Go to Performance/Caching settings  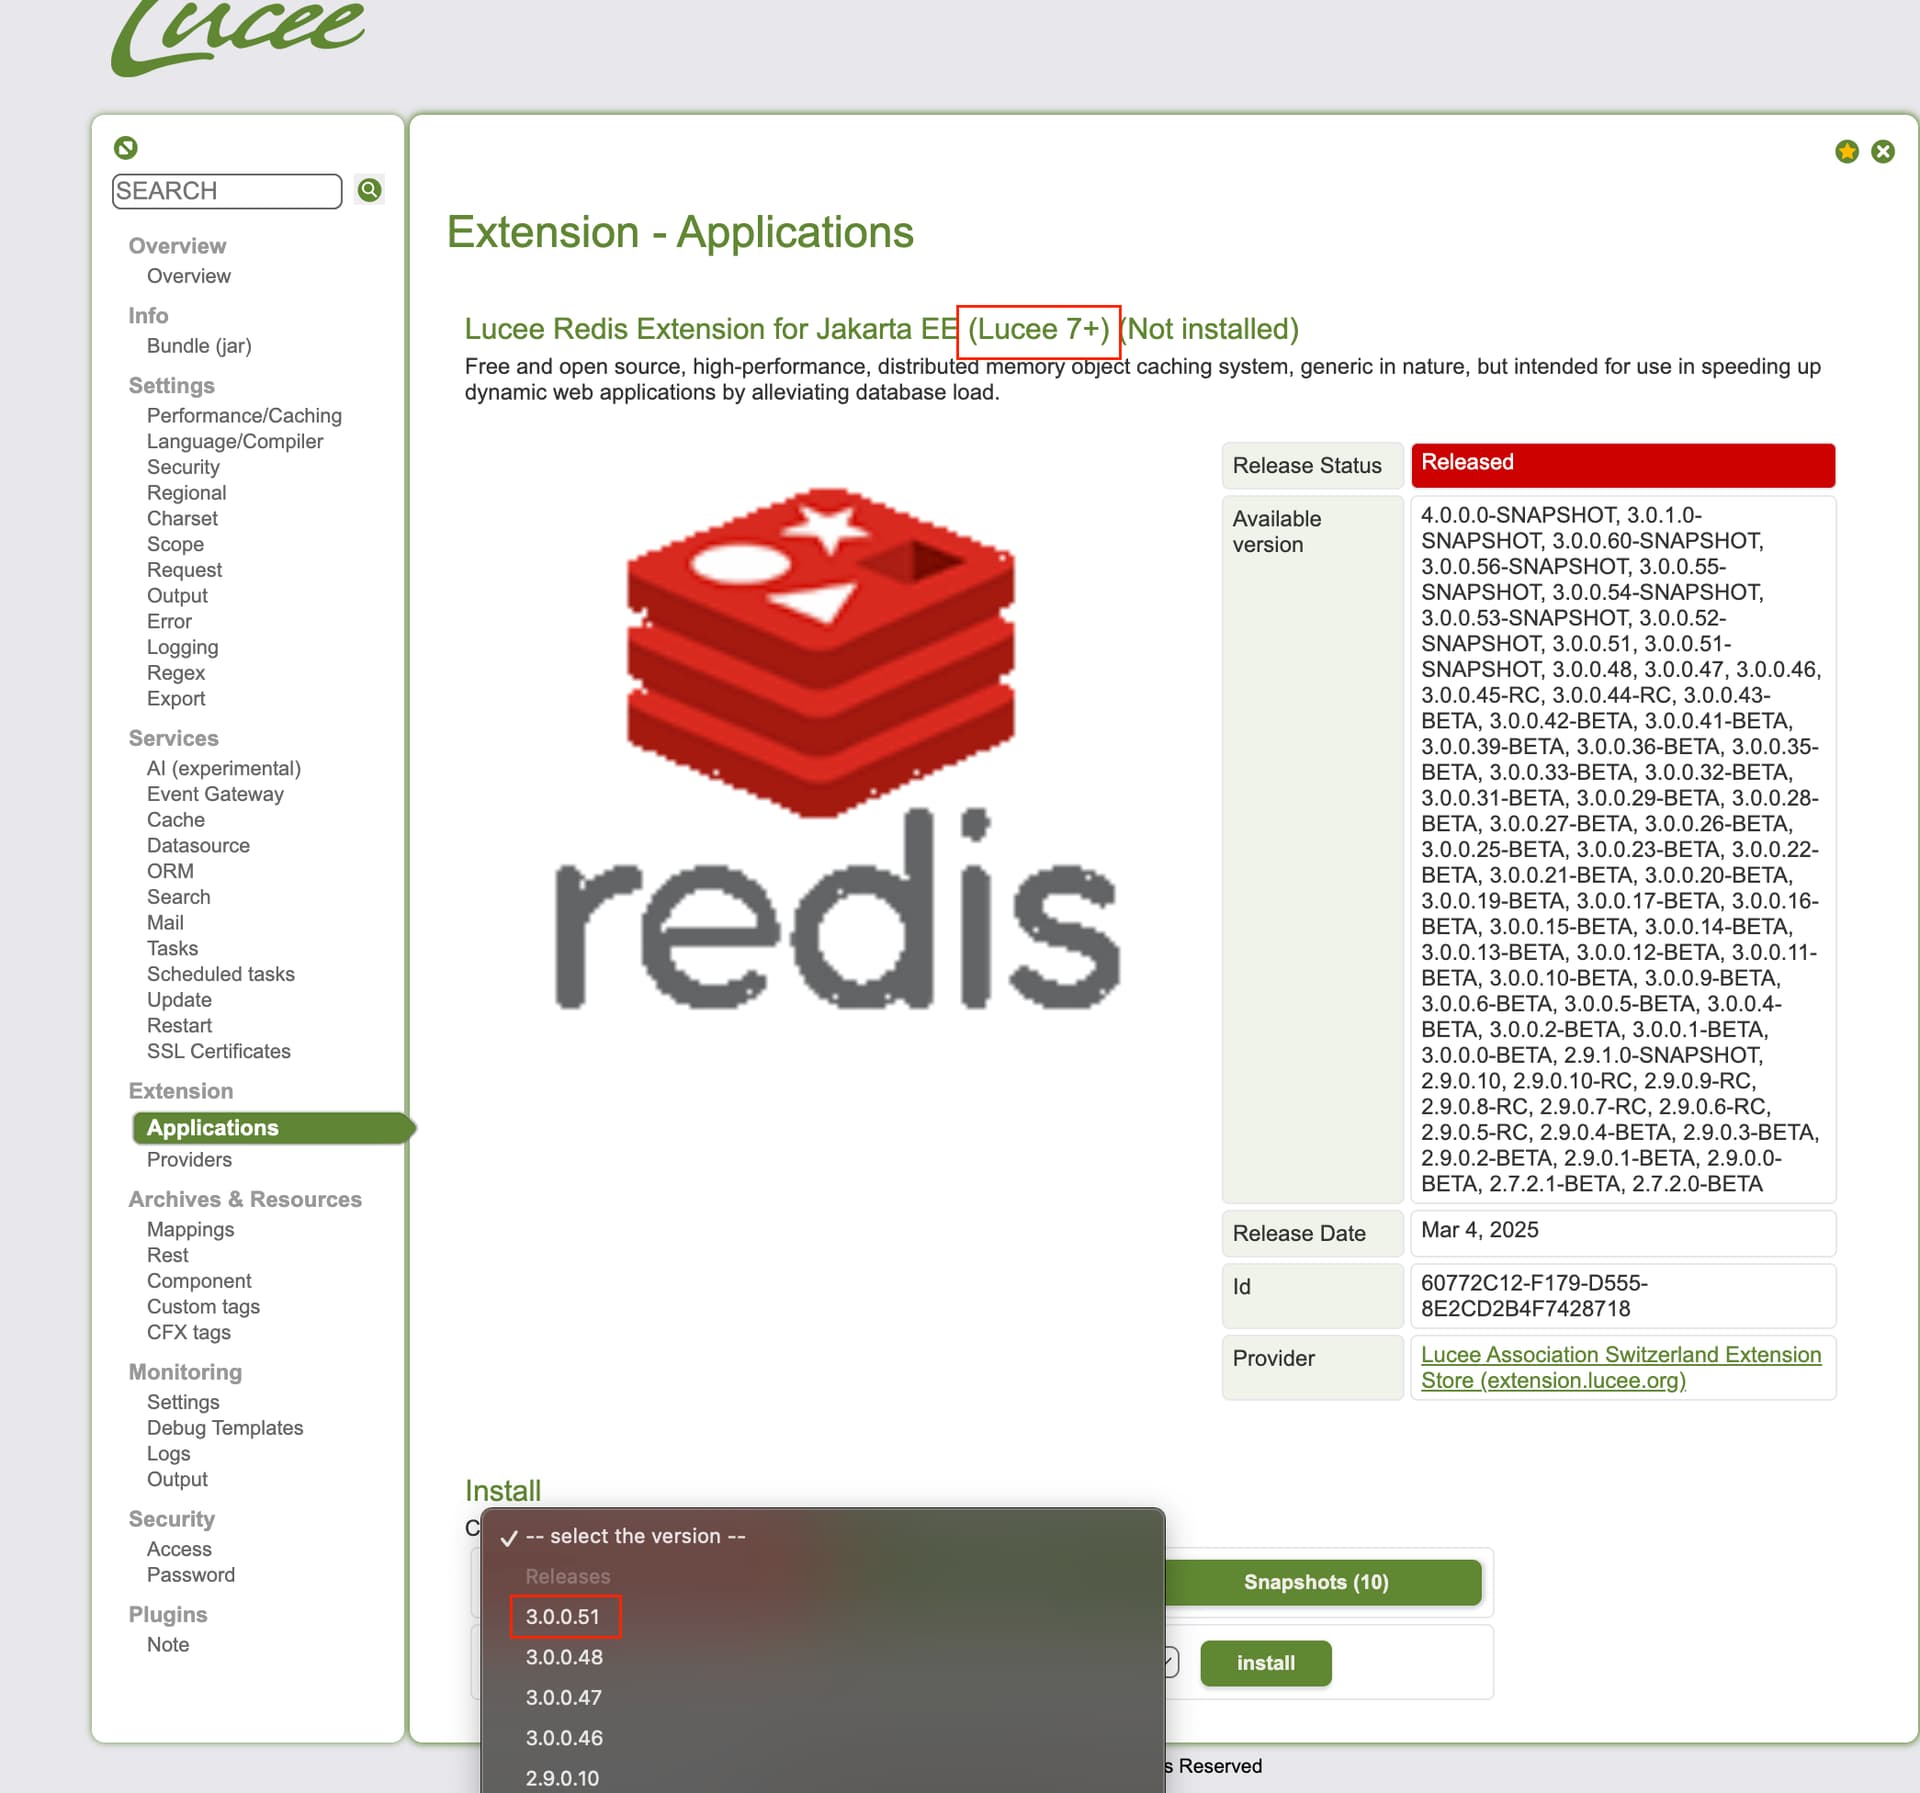coord(244,415)
